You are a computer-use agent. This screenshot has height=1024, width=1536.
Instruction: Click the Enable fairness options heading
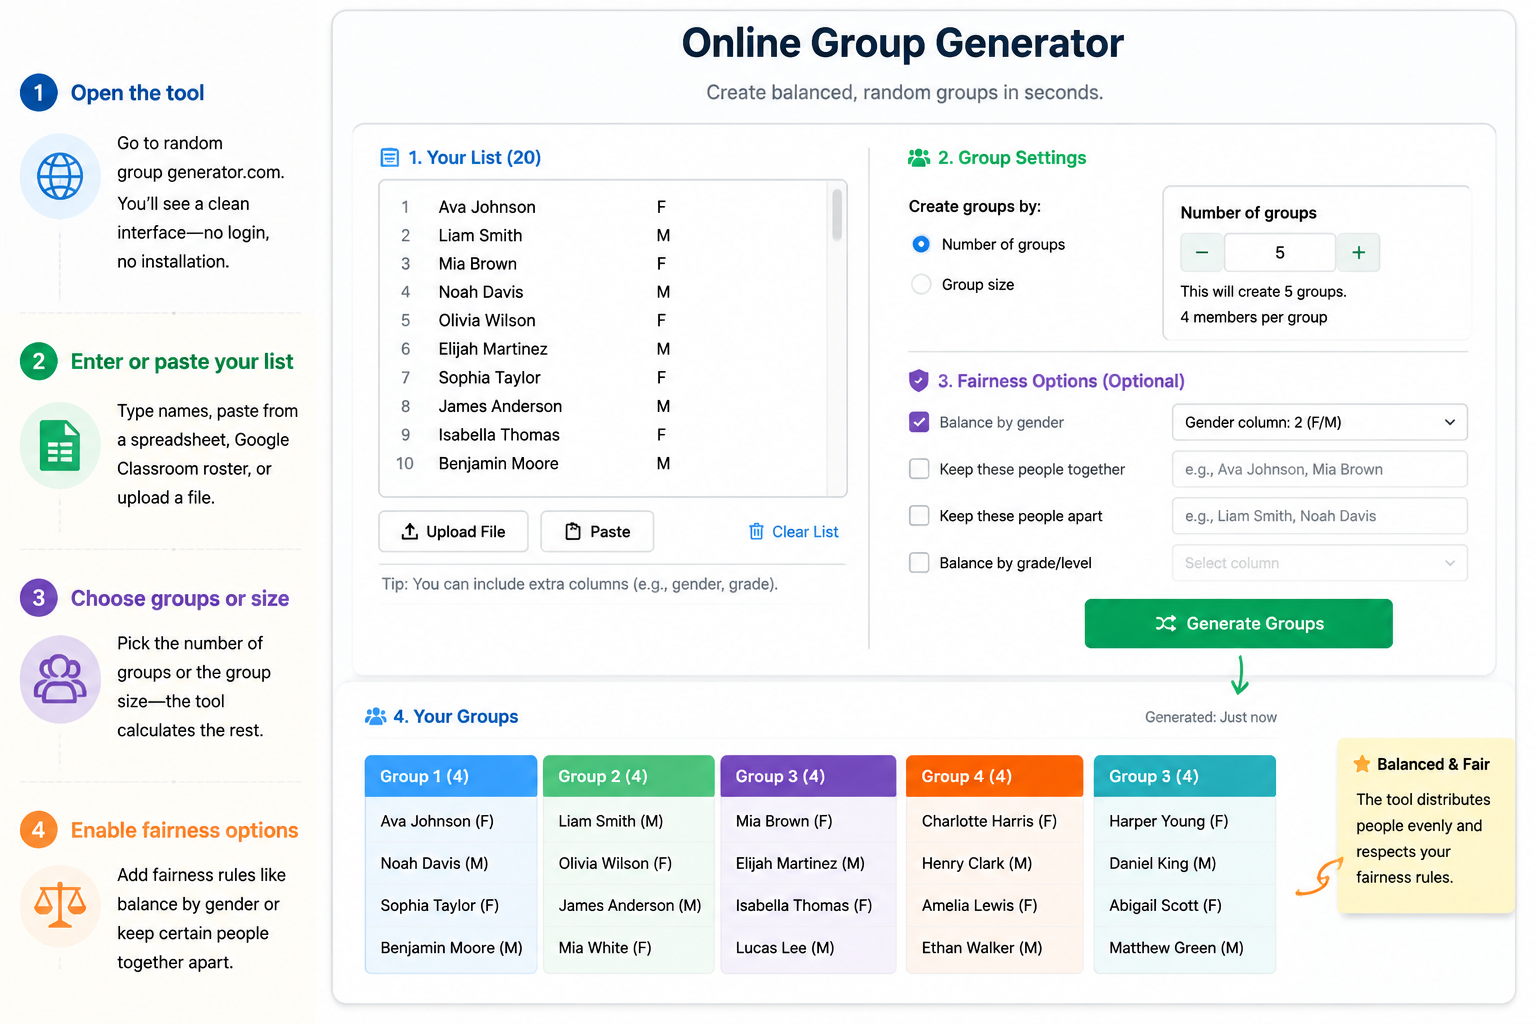coord(185,830)
